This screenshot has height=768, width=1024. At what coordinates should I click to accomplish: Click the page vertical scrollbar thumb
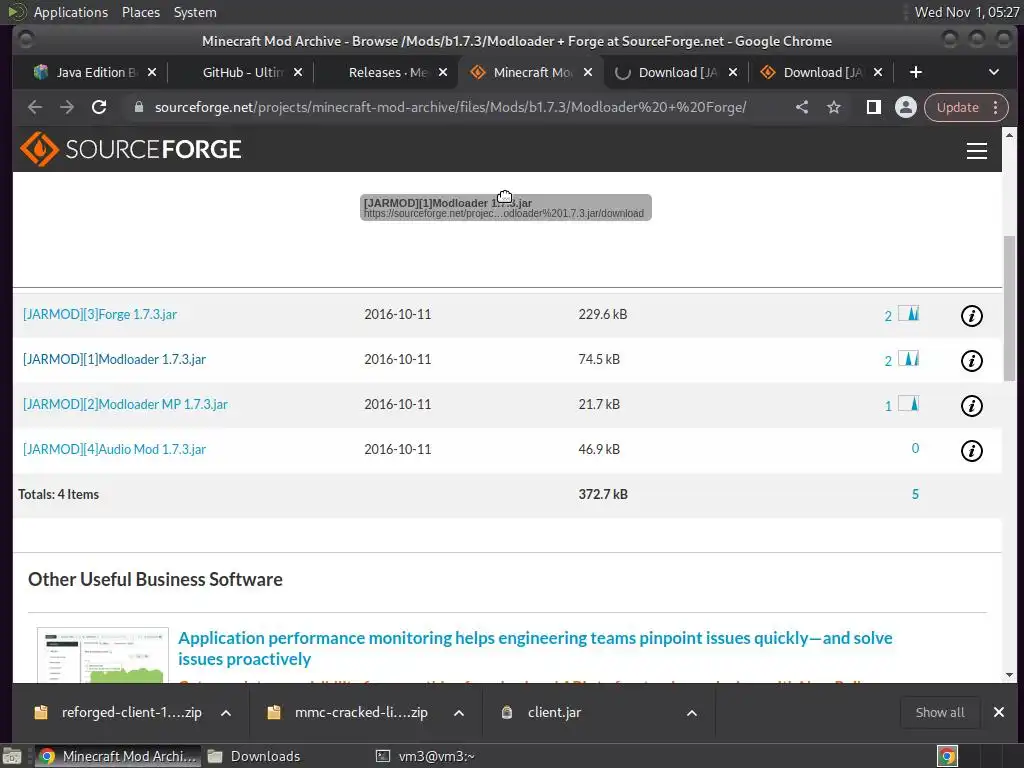click(x=1010, y=307)
